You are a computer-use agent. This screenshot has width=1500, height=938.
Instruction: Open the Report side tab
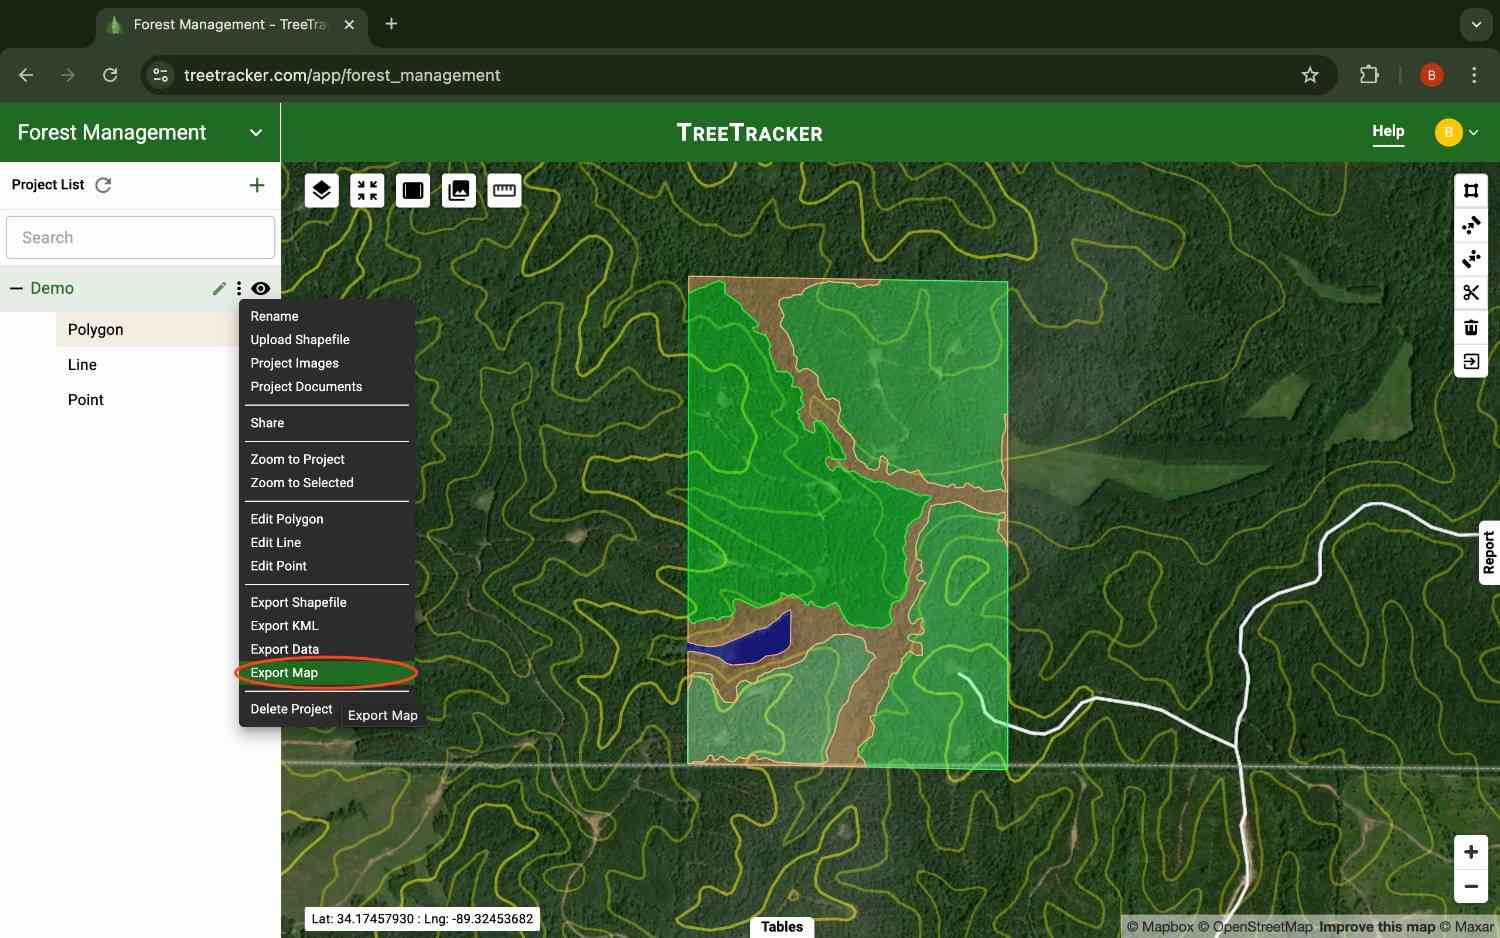pyautogui.click(x=1489, y=552)
